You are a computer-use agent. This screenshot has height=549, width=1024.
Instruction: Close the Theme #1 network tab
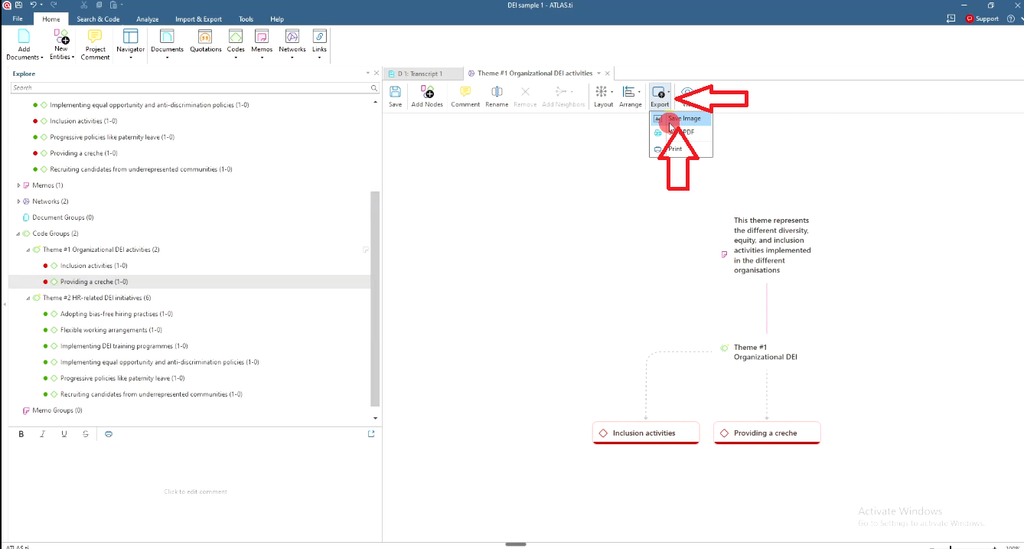(x=607, y=73)
